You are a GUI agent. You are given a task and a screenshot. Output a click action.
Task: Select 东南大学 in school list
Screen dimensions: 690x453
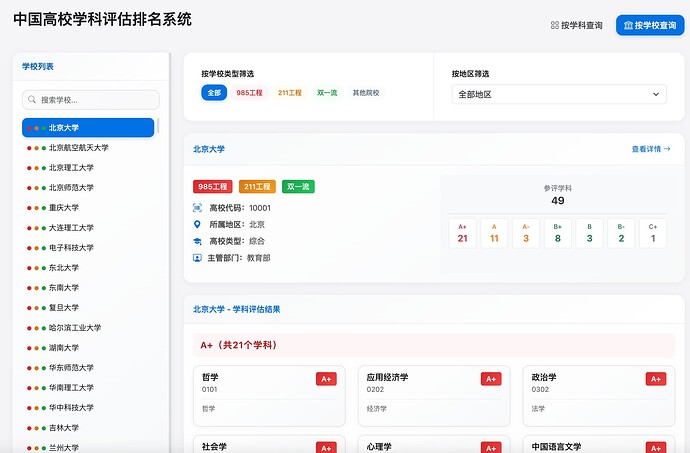pos(88,288)
